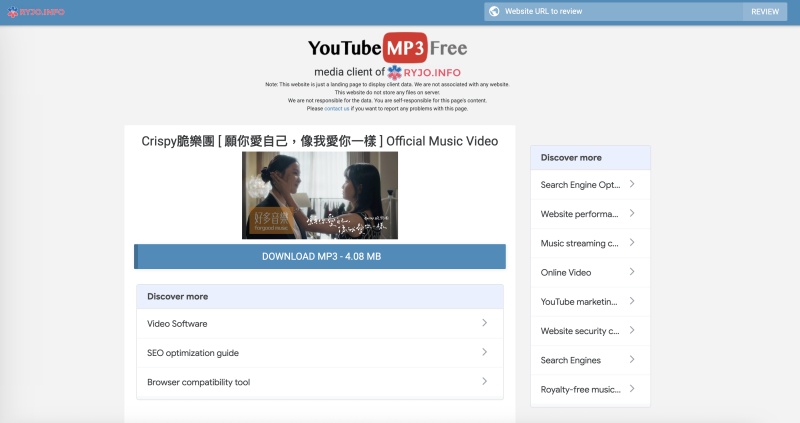Click chevron beside Online Video

[x=632, y=271]
